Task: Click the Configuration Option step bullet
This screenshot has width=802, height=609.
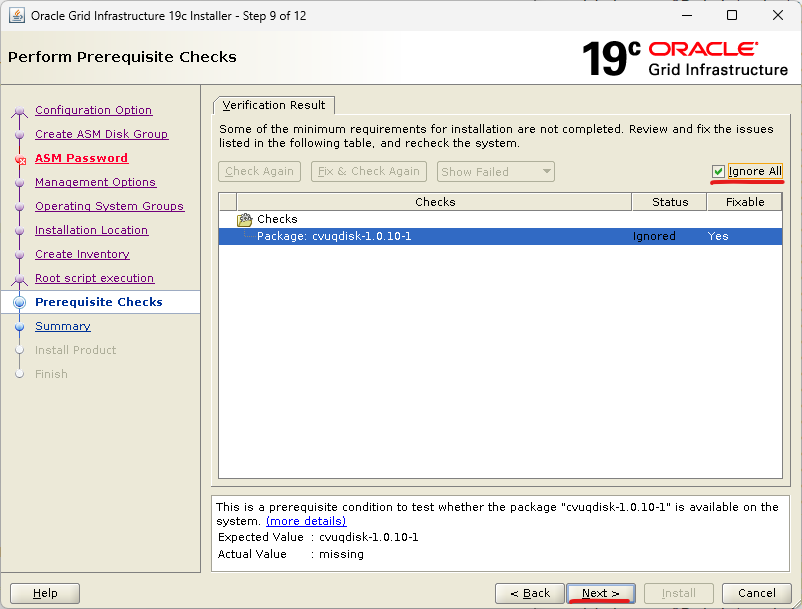Action: coord(19,111)
